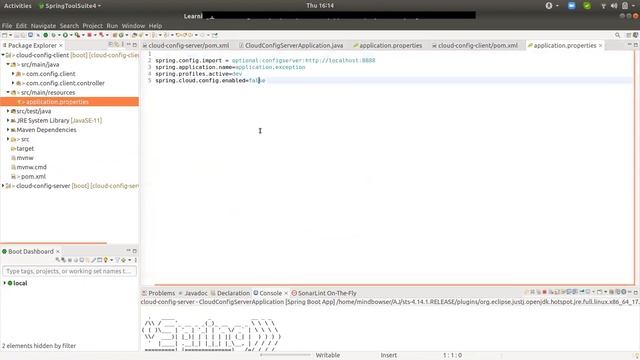Select the target folder

click(25, 148)
